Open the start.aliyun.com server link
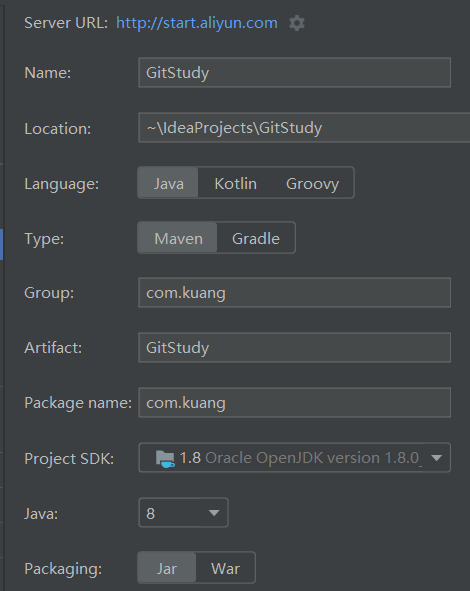This screenshot has width=470, height=591. 197,23
